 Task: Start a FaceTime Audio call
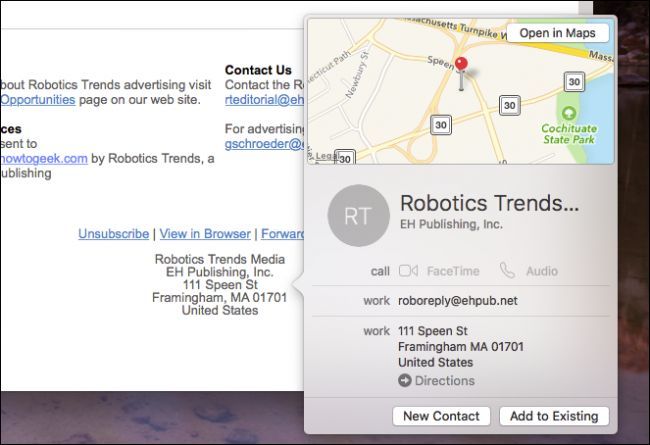pos(508,271)
